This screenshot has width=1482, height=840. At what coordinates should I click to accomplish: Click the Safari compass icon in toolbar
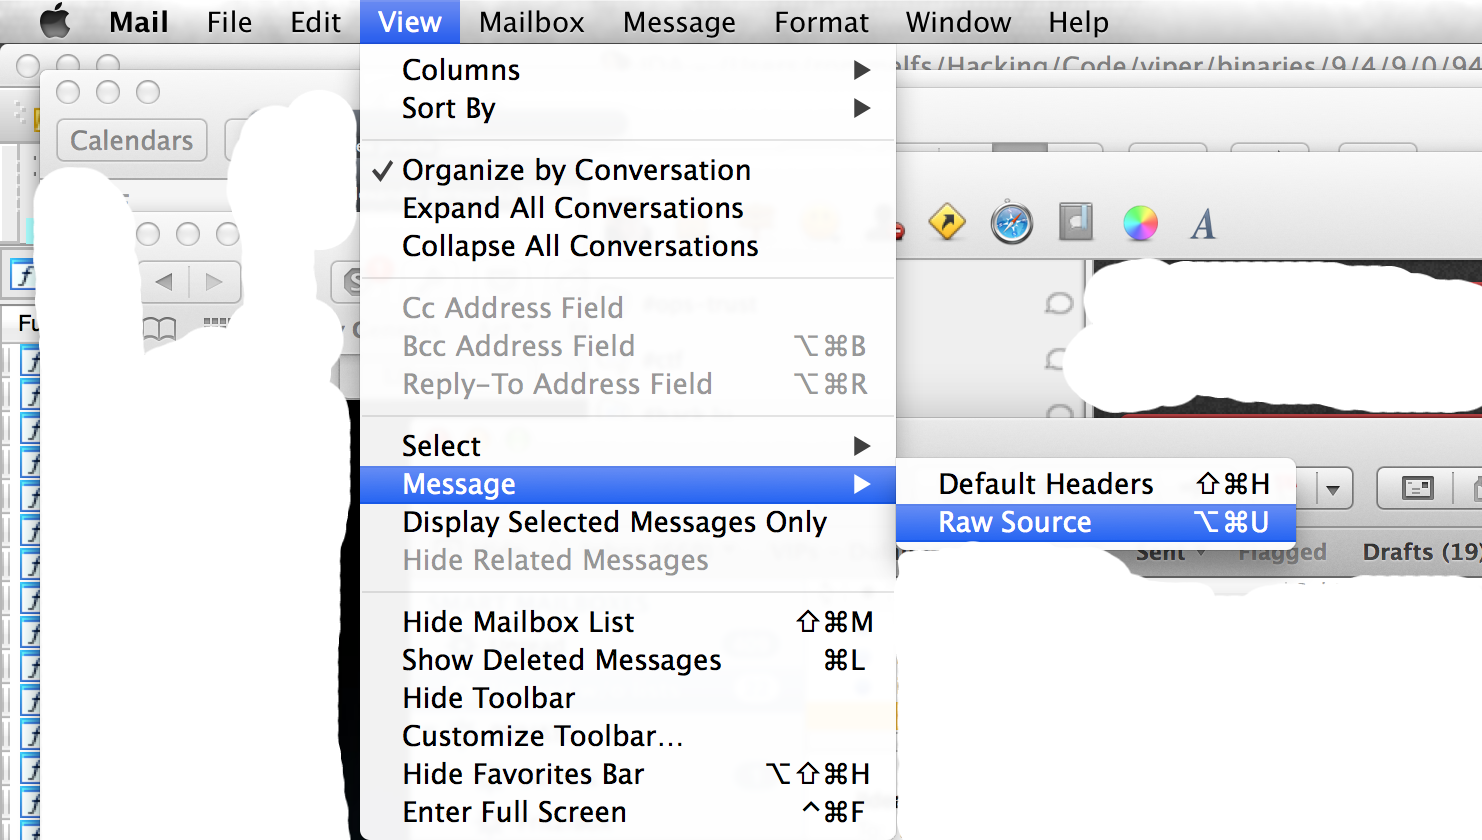click(1011, 222)
